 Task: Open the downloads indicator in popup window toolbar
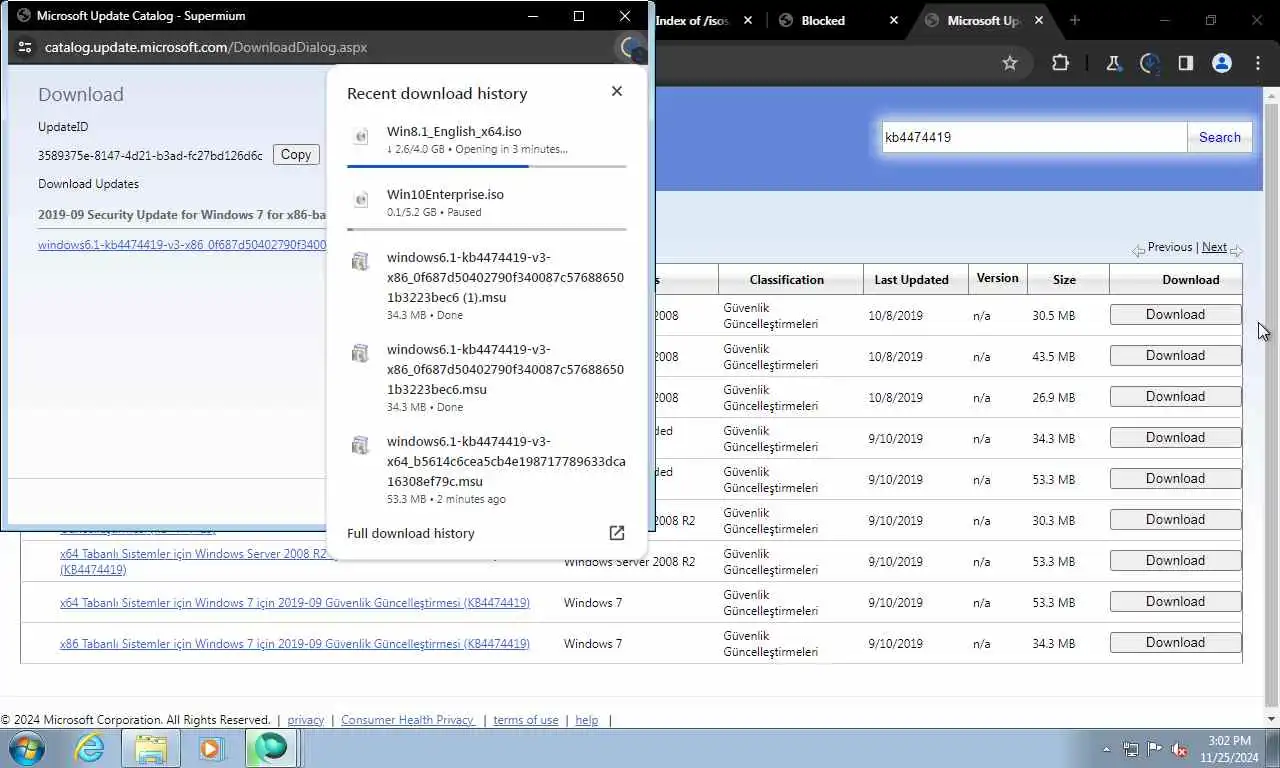click(x=631, y=47)
